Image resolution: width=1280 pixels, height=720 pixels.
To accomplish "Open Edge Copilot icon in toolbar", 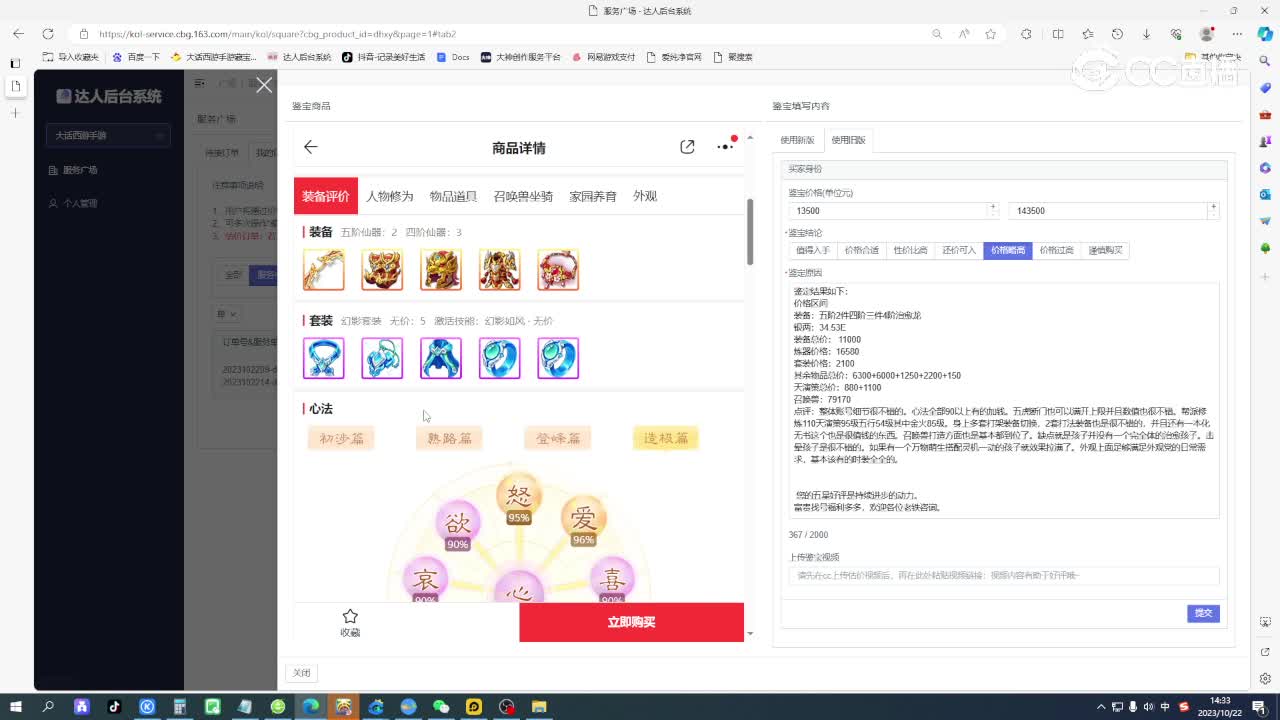I will coord(1264,34).
